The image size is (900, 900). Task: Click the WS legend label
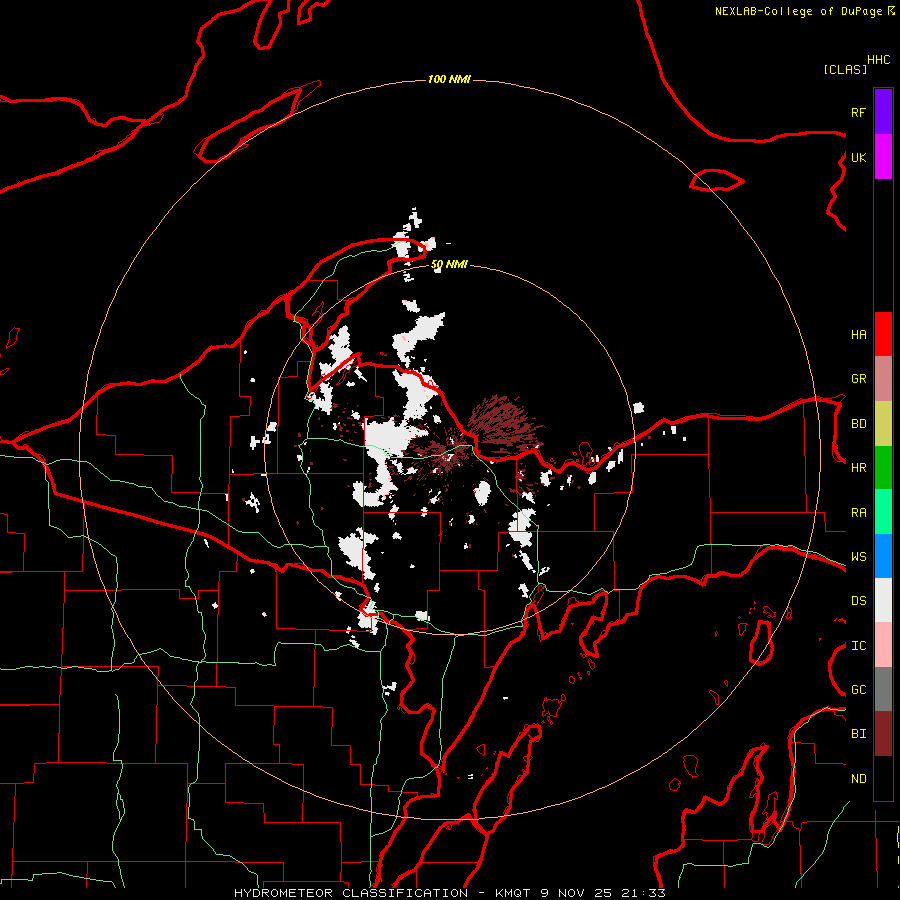[x=858, y=557]
